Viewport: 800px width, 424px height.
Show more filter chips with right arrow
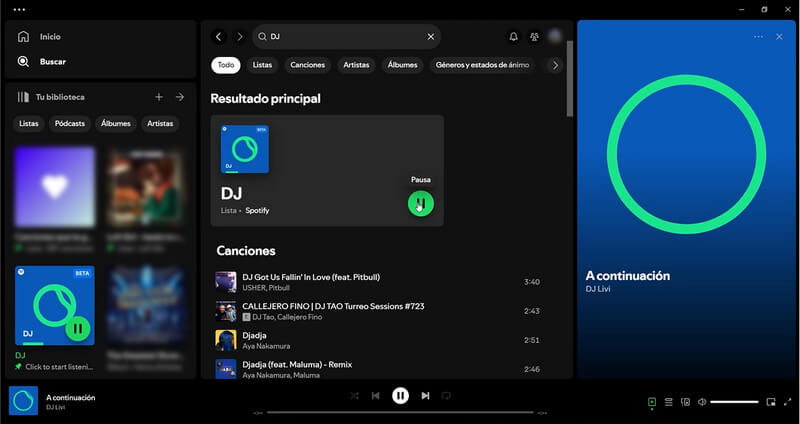[x=555, y=65]
